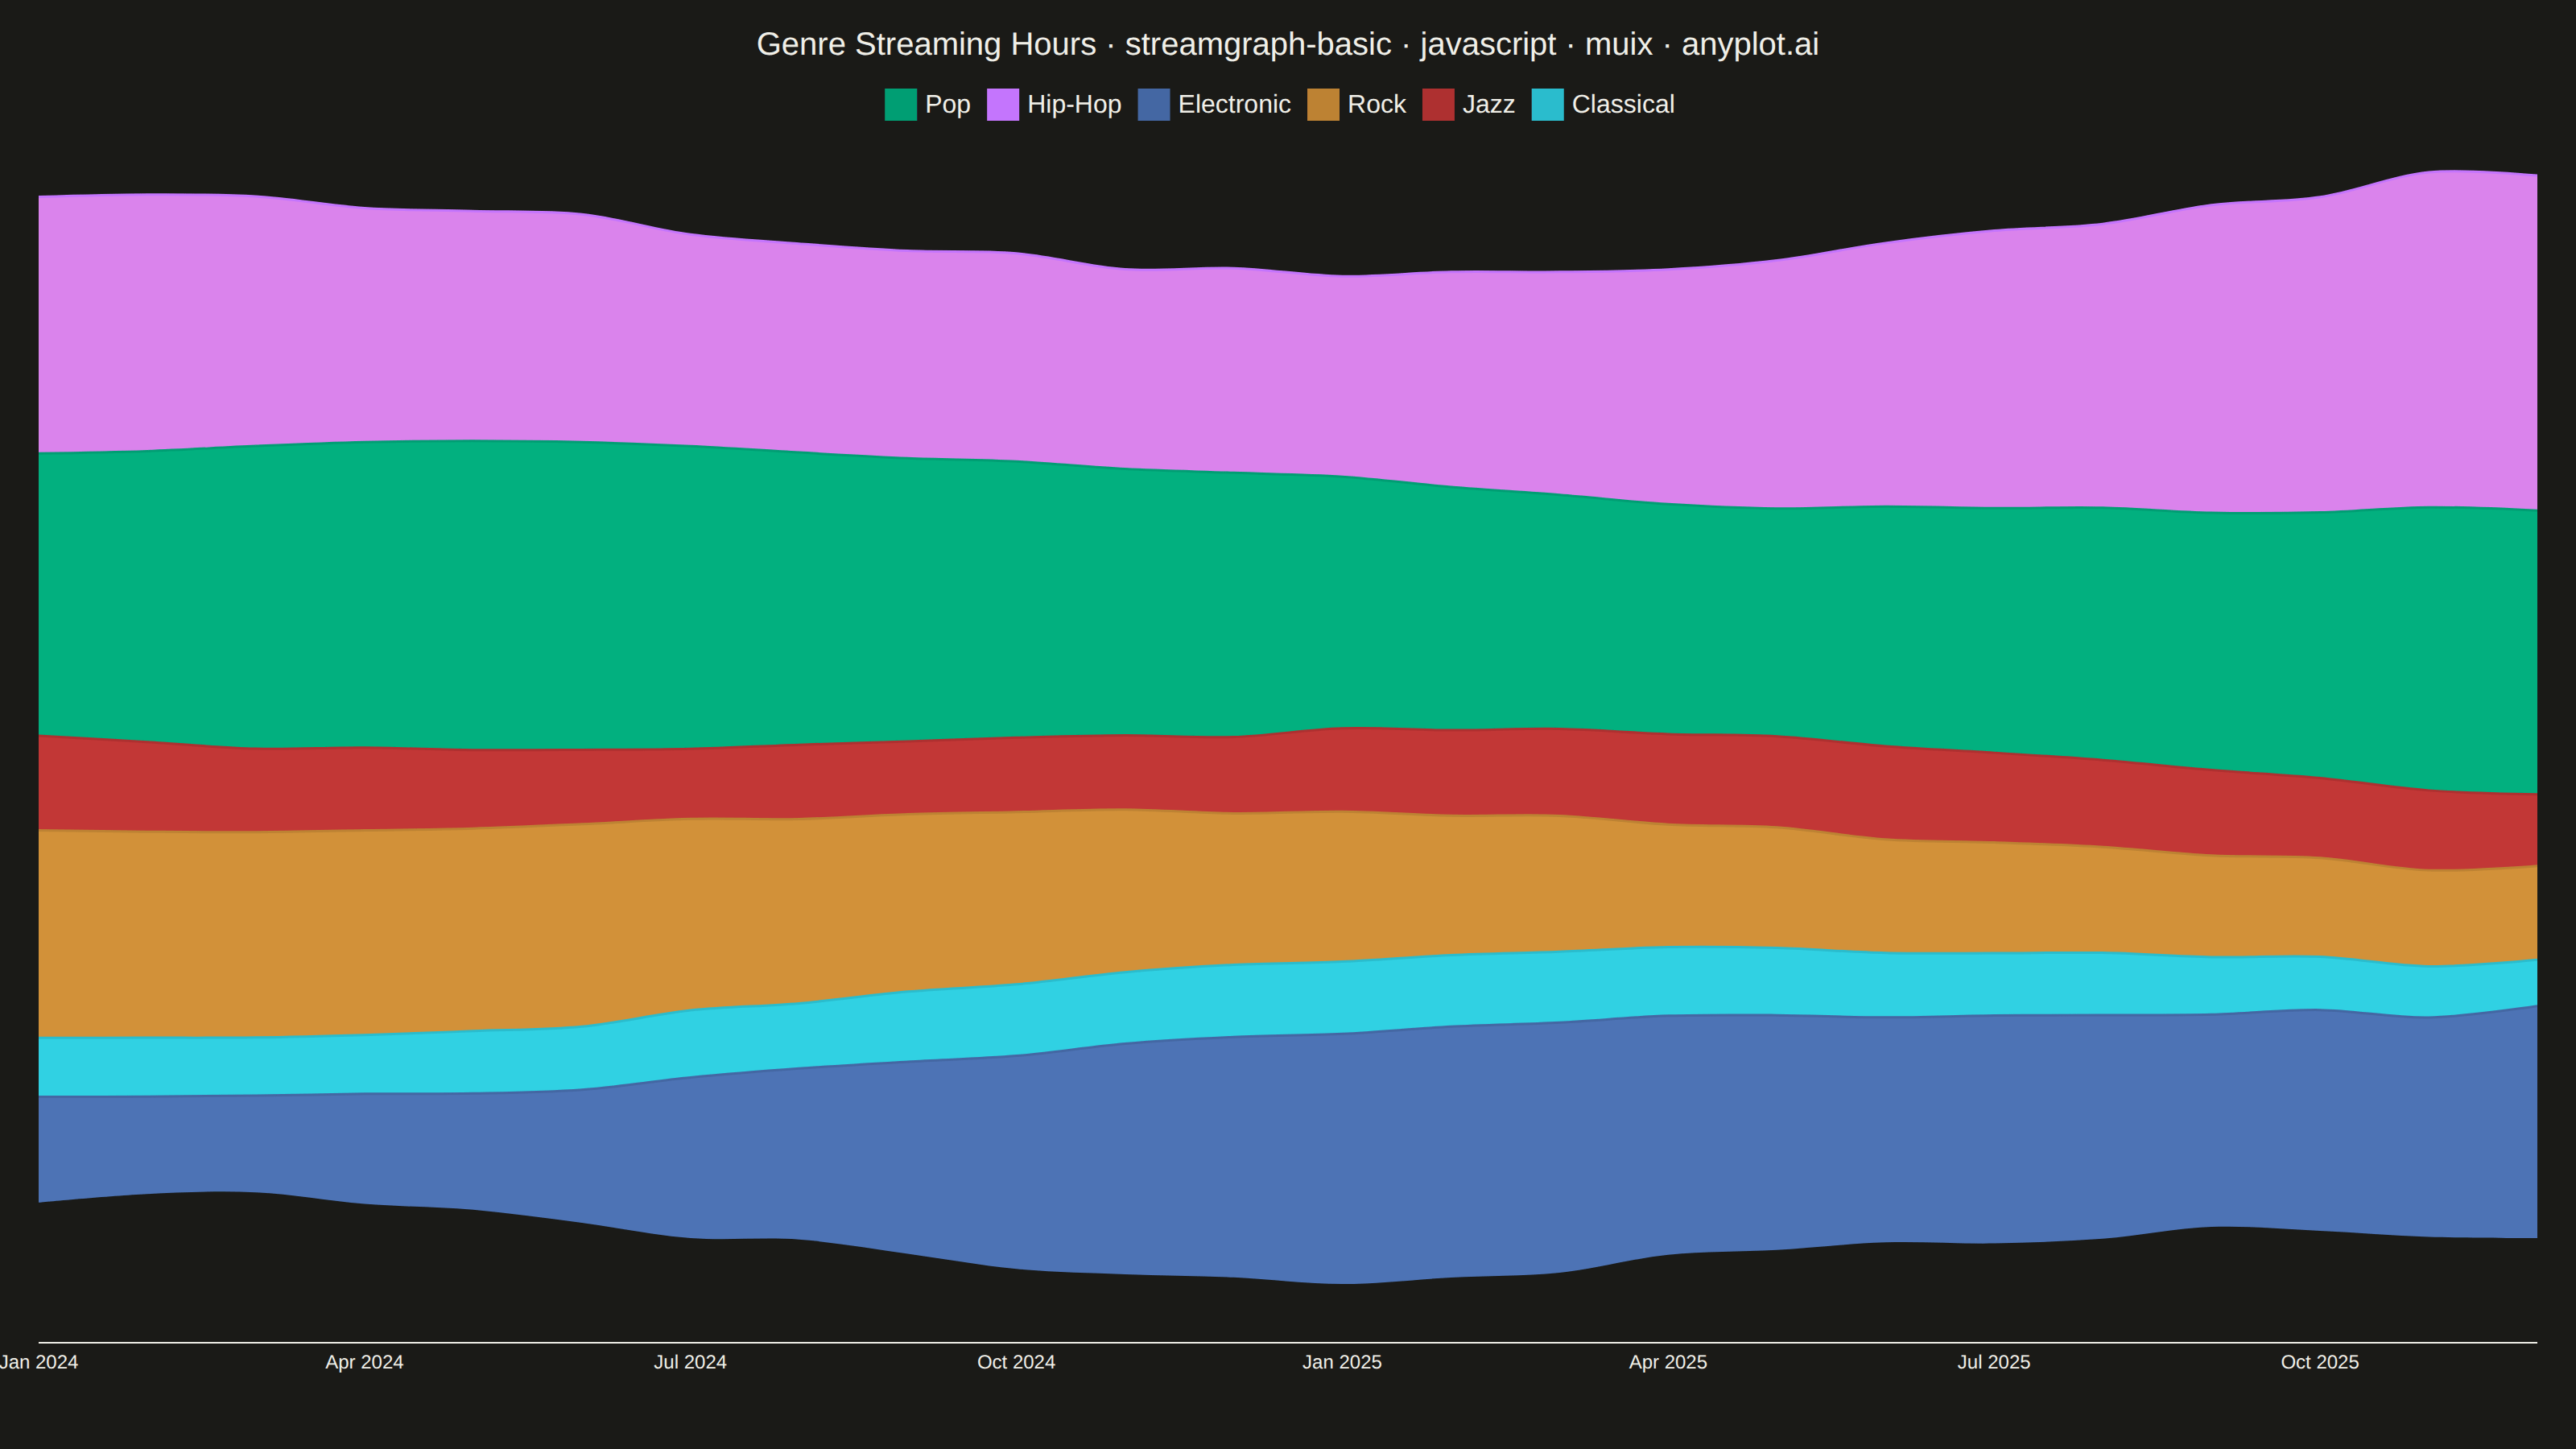The height and width of the screenshot is (1449, 2576).
Task: Click the Pop legend color swatch
Action: pos(900,105)
